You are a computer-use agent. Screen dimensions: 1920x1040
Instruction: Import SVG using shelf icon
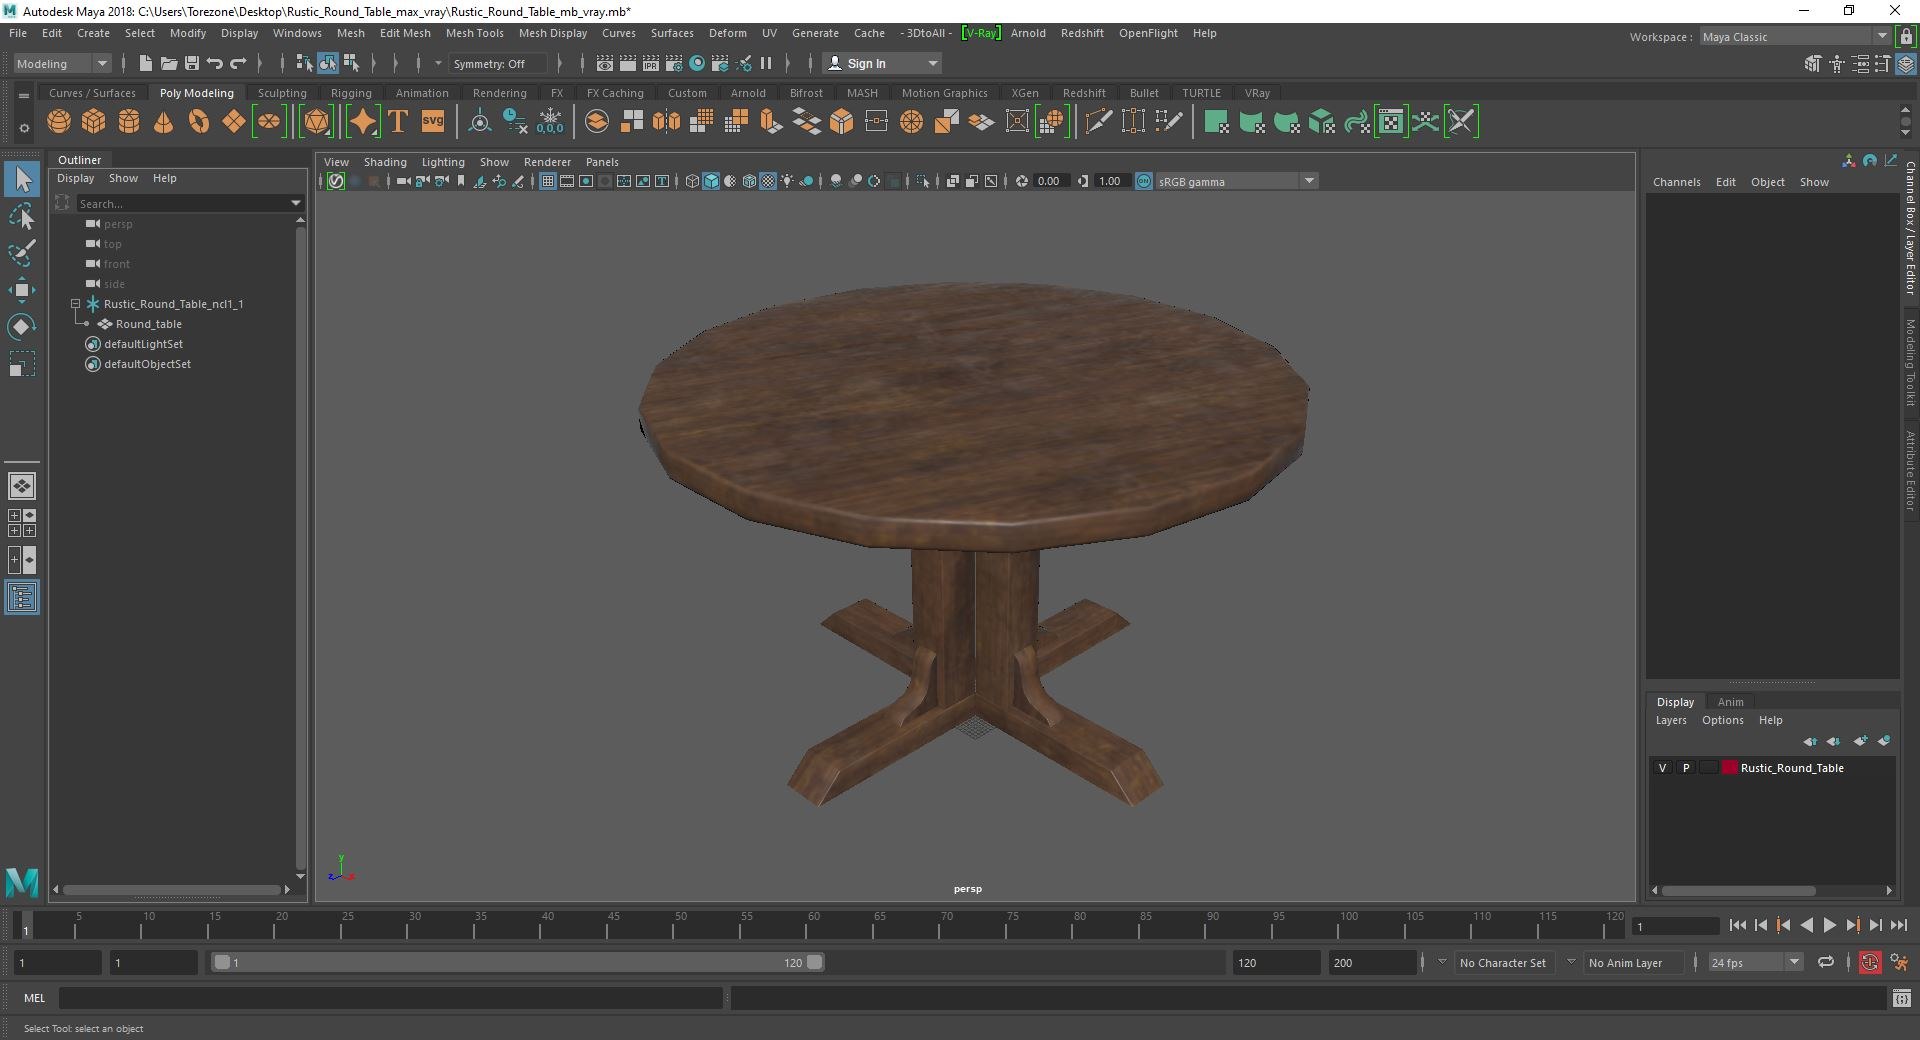433,122
